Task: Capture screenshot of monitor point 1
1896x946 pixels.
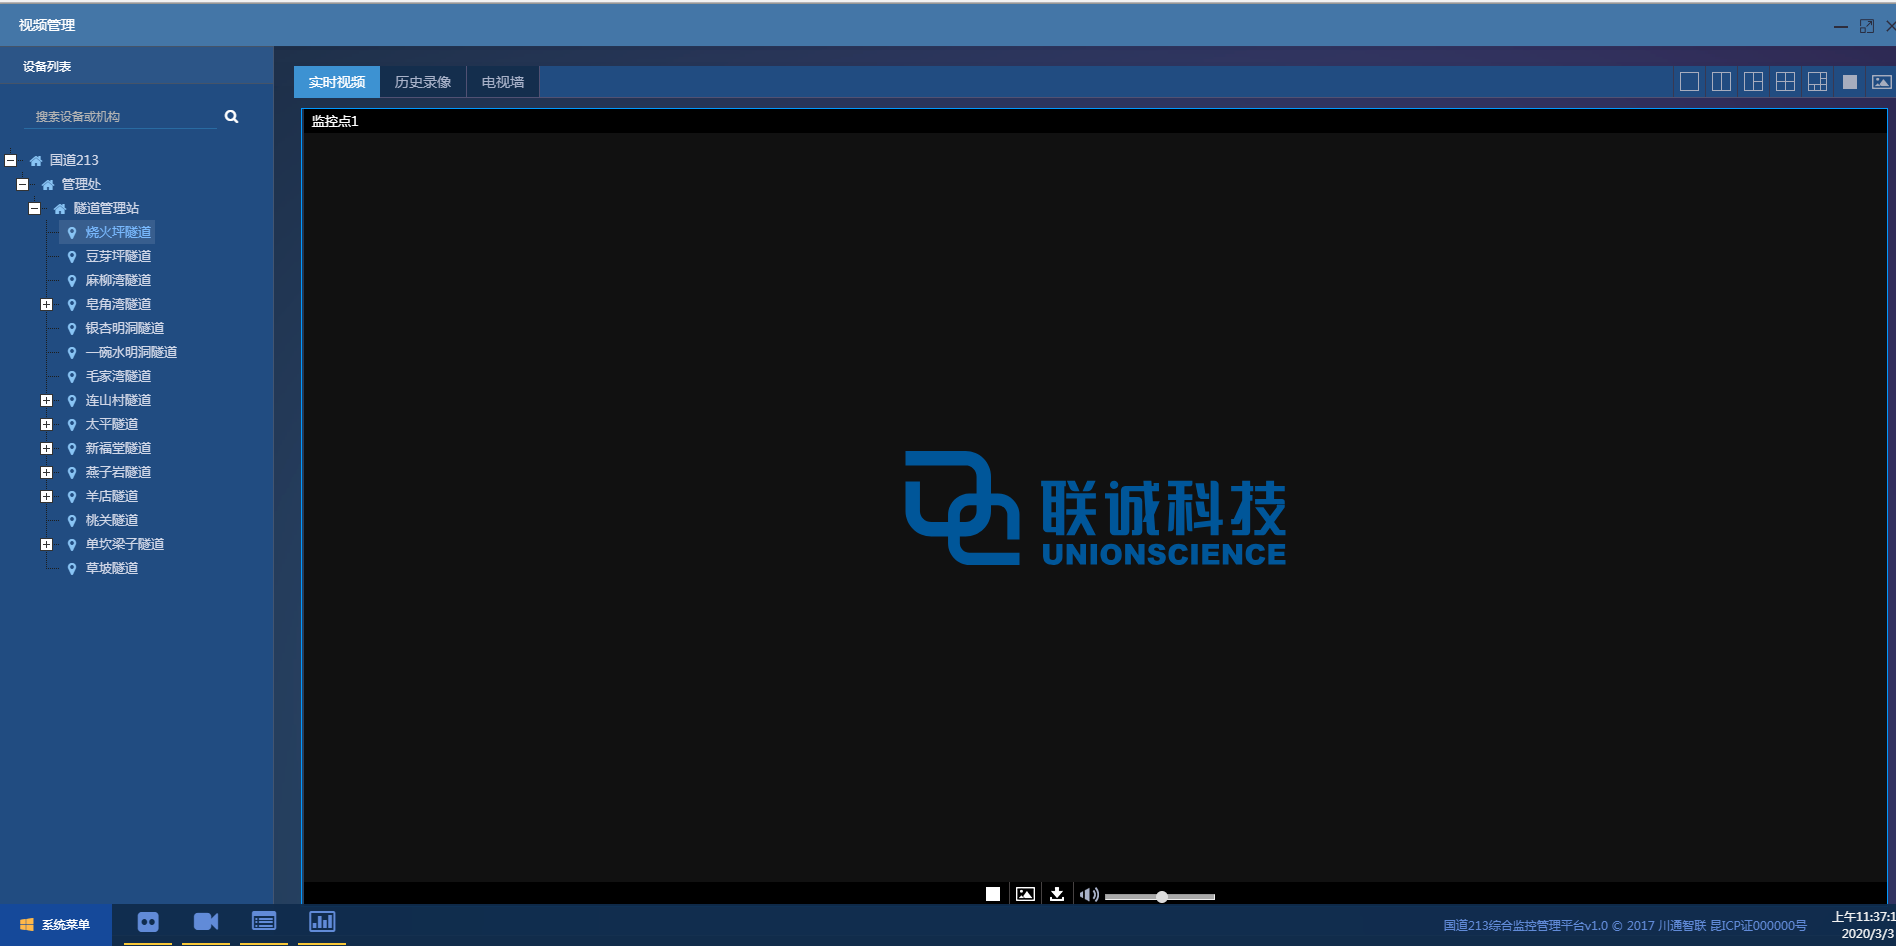Action: pos(1025,894)
